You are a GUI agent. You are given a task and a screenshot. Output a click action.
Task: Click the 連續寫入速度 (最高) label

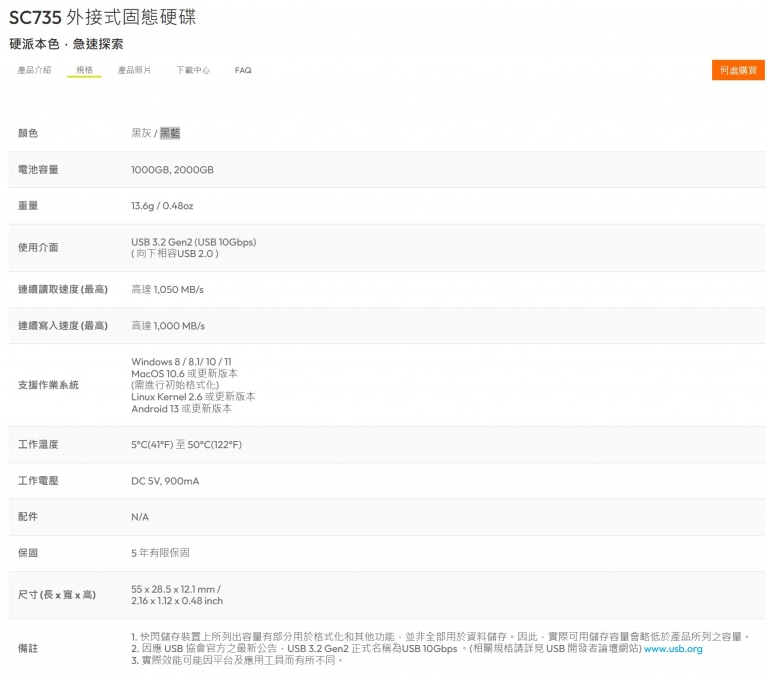pos(62,326)
